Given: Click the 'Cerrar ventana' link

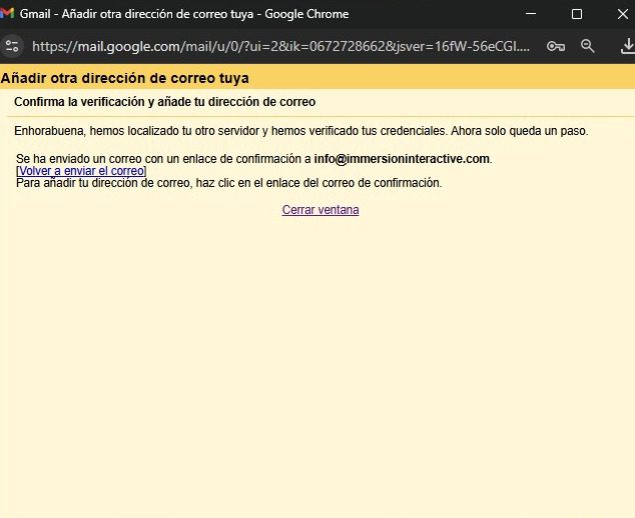Looking at the screenshot, I should [x=320, y=210].
